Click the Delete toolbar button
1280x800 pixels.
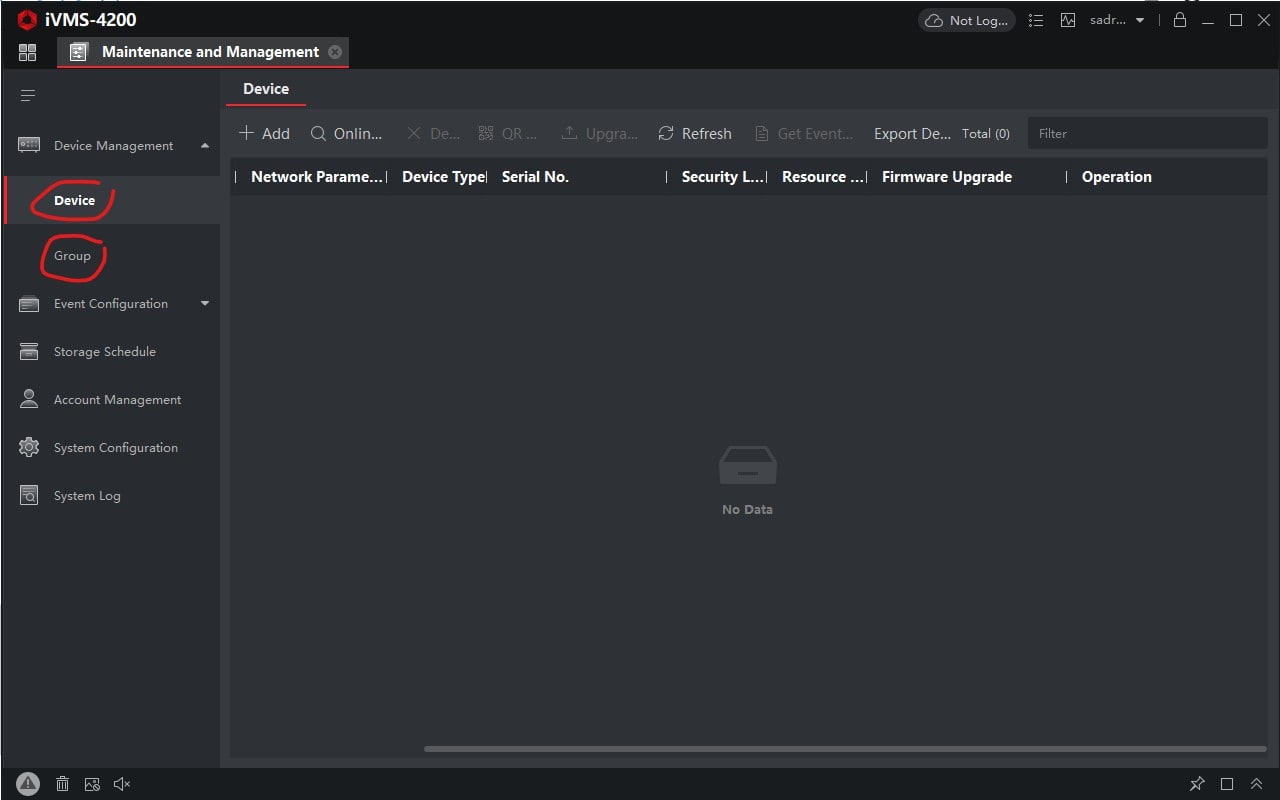coord(433,134)
